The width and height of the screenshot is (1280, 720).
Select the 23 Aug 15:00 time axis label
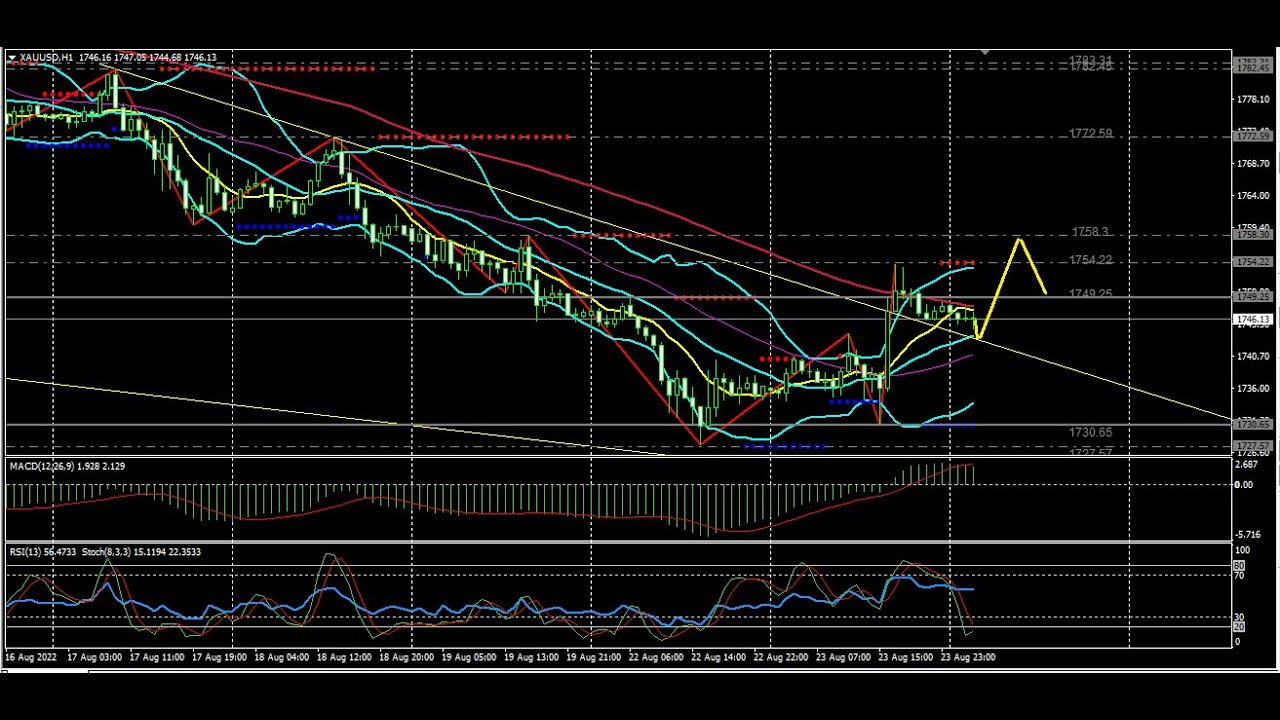click(x=905, y=657)
